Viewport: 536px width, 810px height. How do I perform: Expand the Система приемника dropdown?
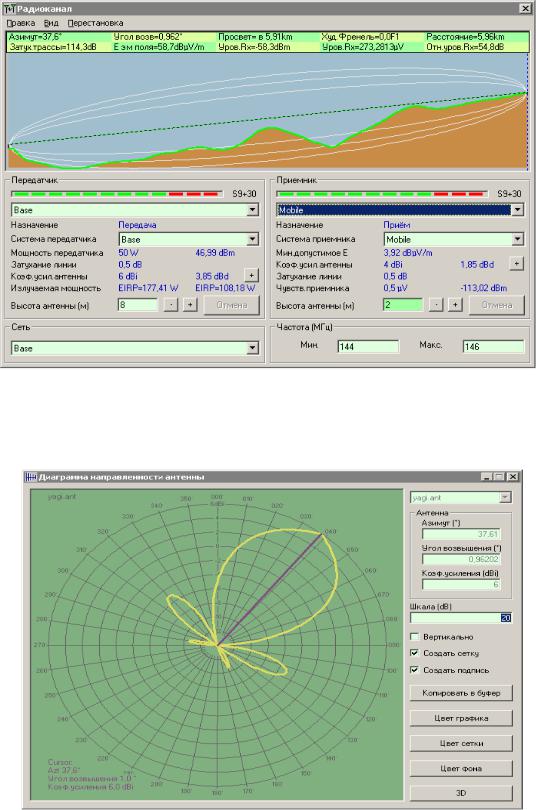[x=517, y=239]
